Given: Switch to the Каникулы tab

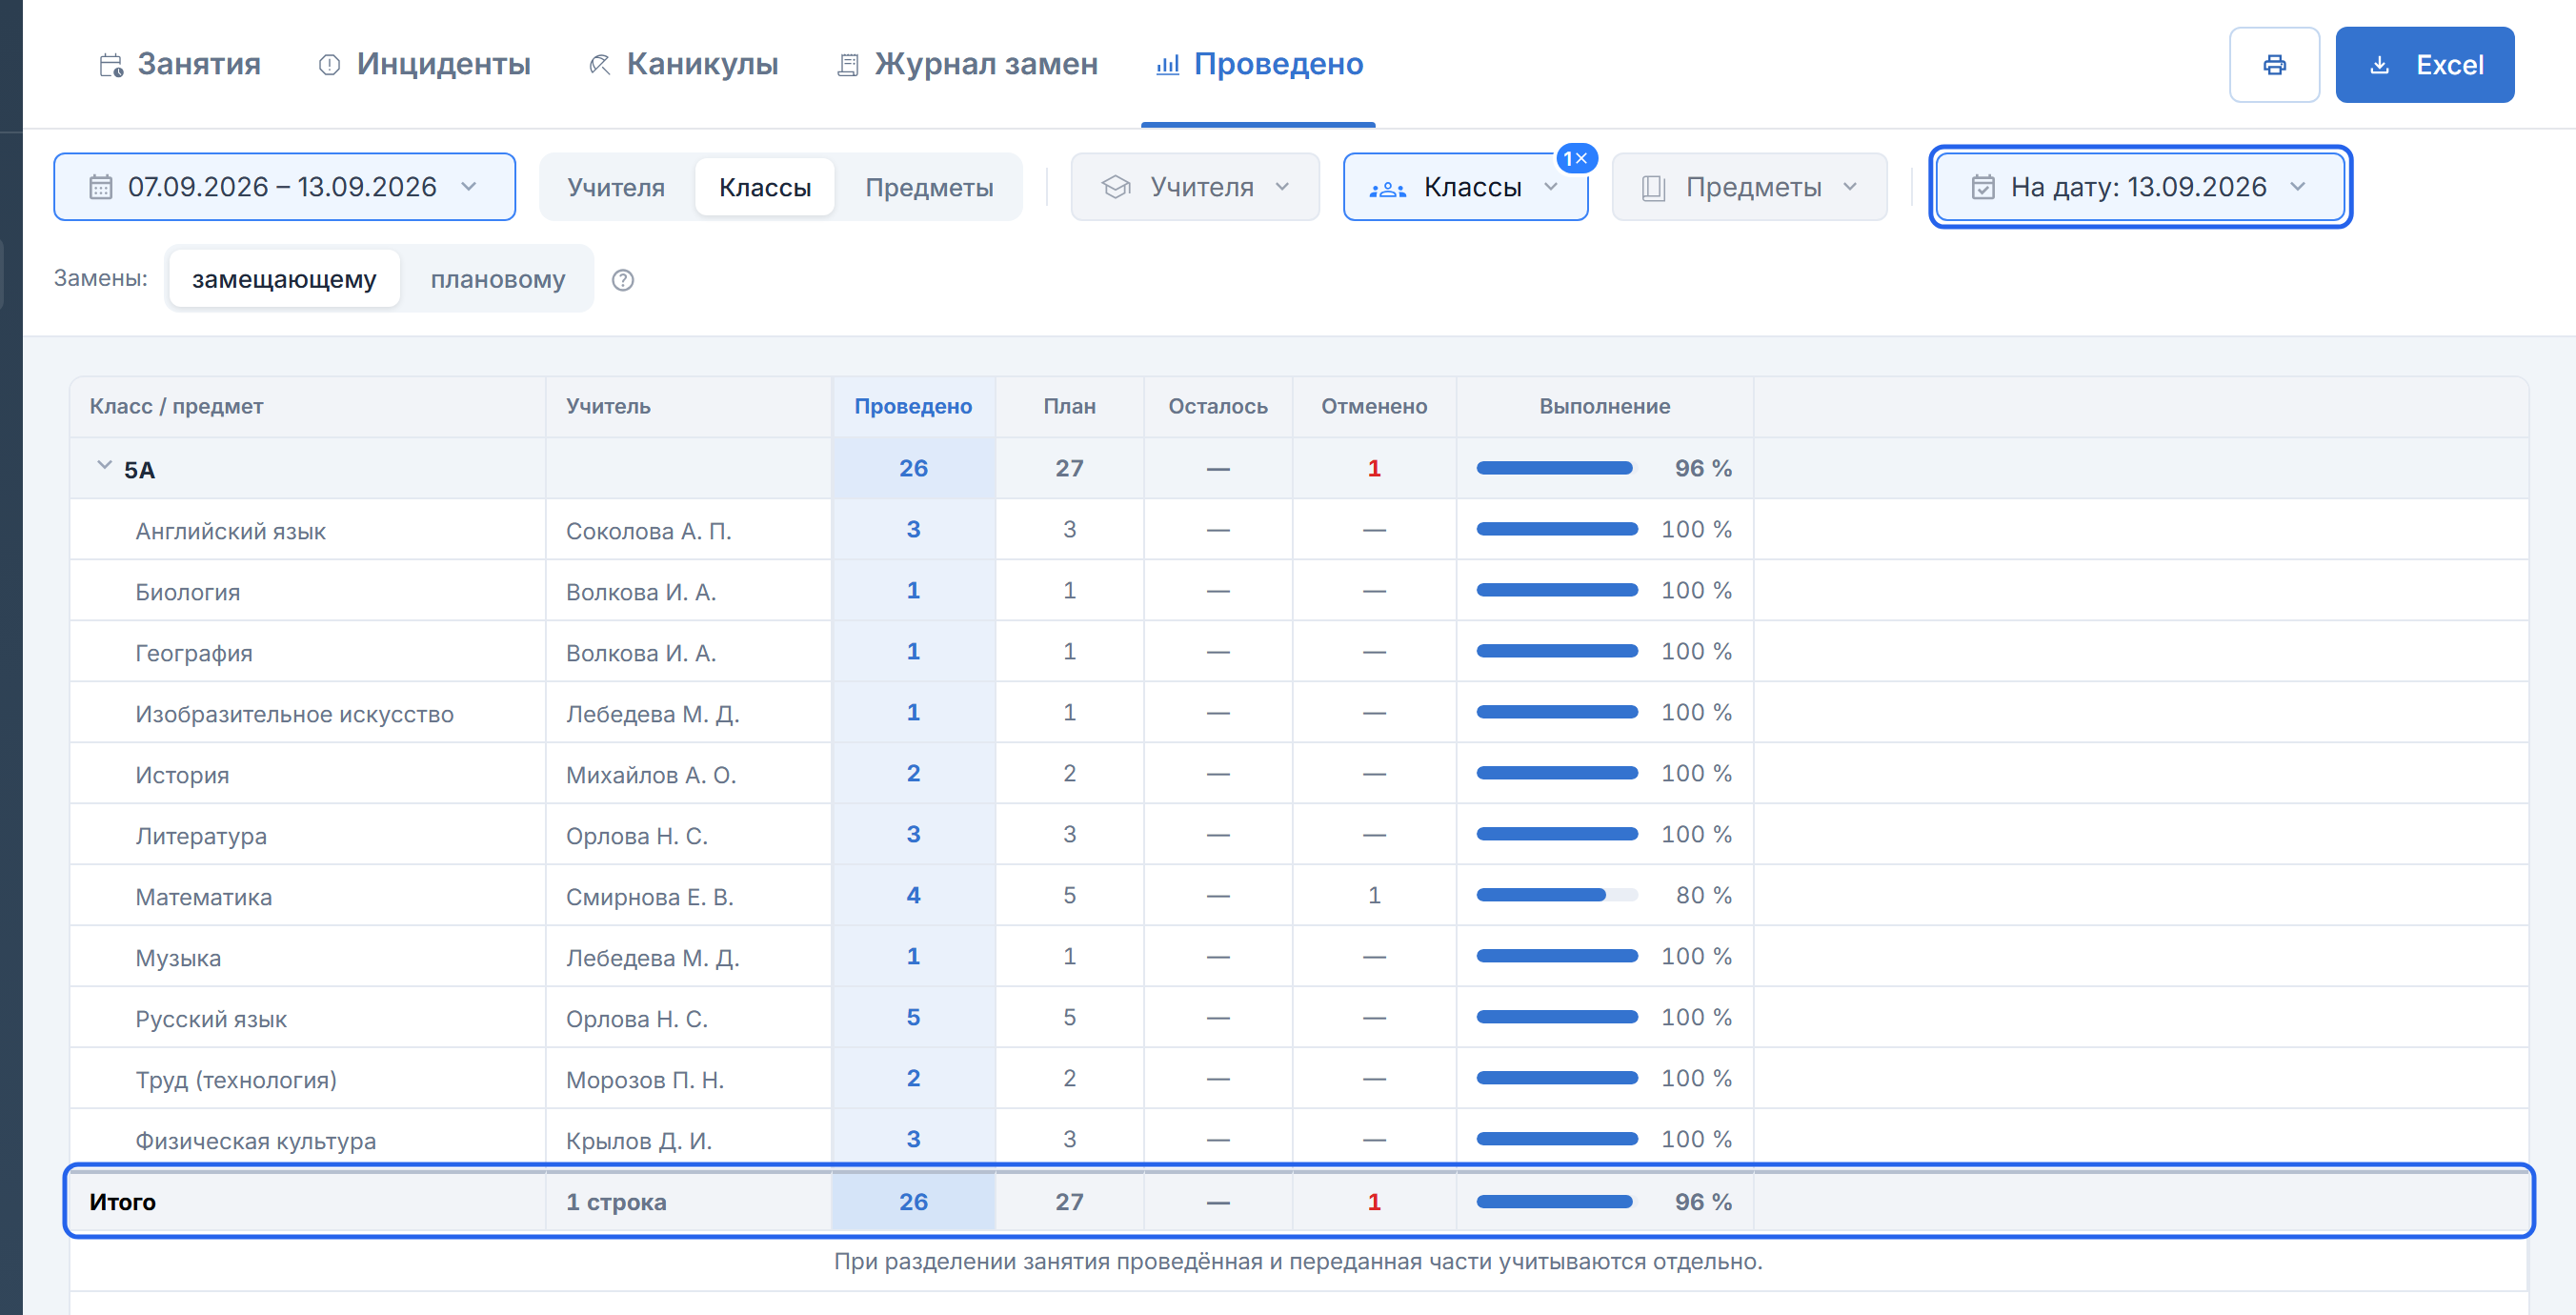Looking at the screenshot, I should (x=683, y=65).
